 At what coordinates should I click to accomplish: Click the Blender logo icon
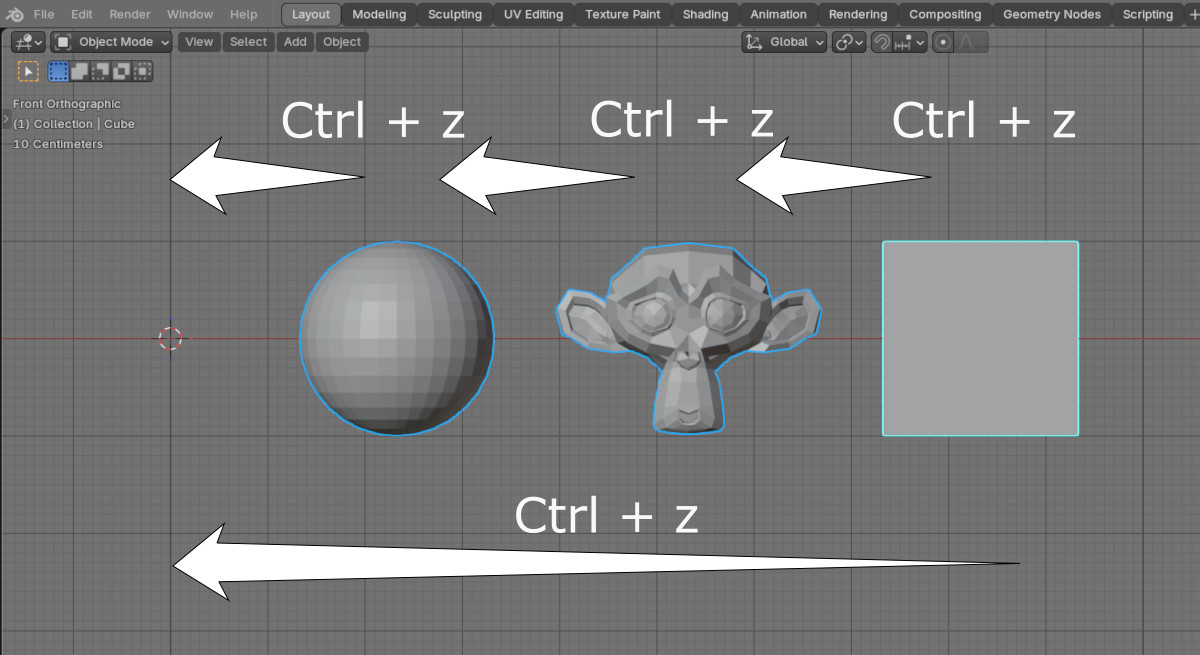coord(13,14)
